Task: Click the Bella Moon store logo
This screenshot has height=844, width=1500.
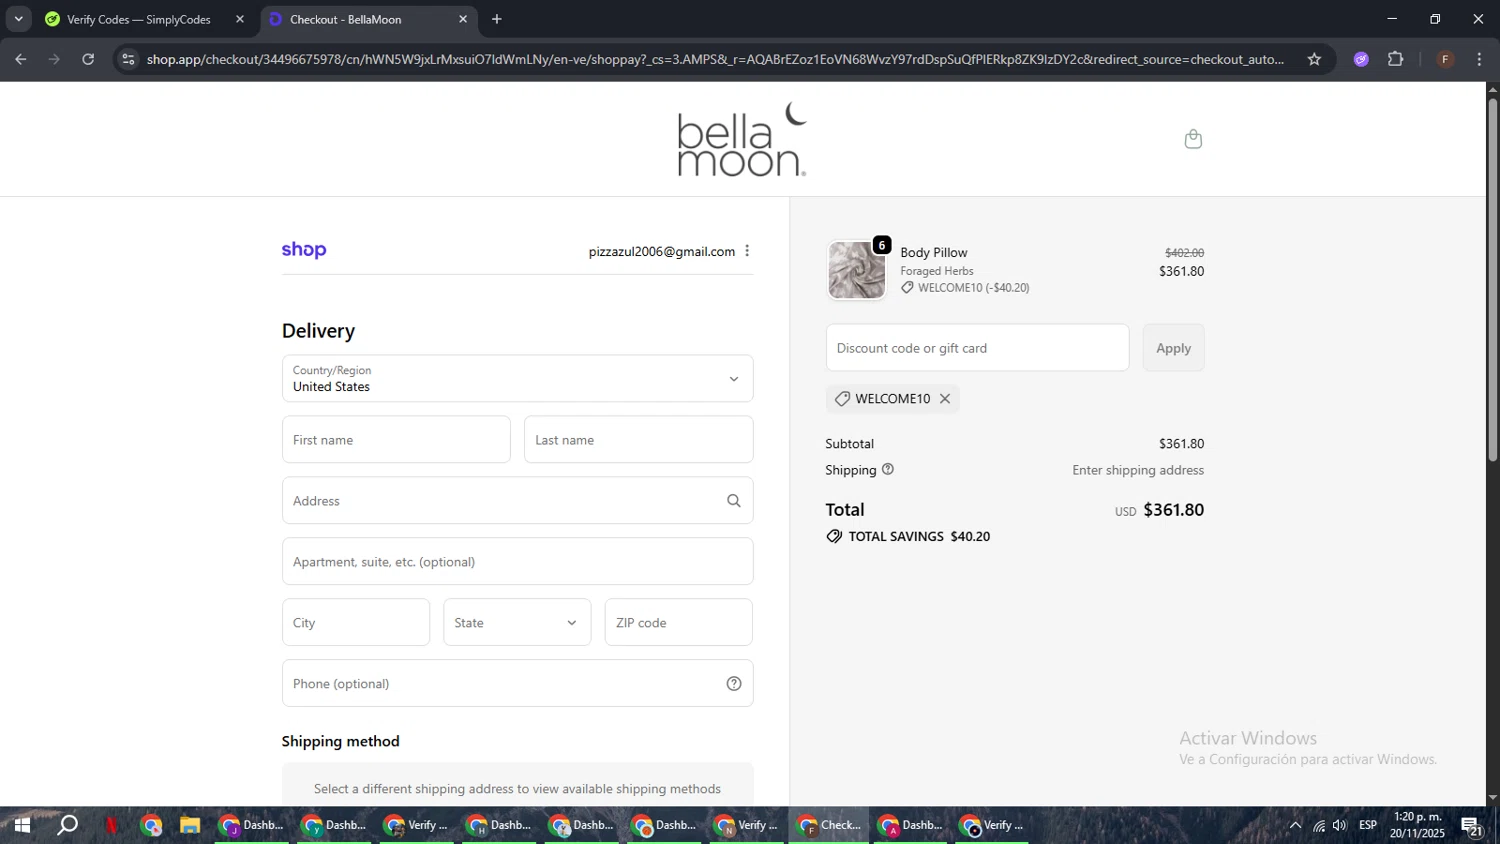Action: pyautogui.click(x=742, y=139)
